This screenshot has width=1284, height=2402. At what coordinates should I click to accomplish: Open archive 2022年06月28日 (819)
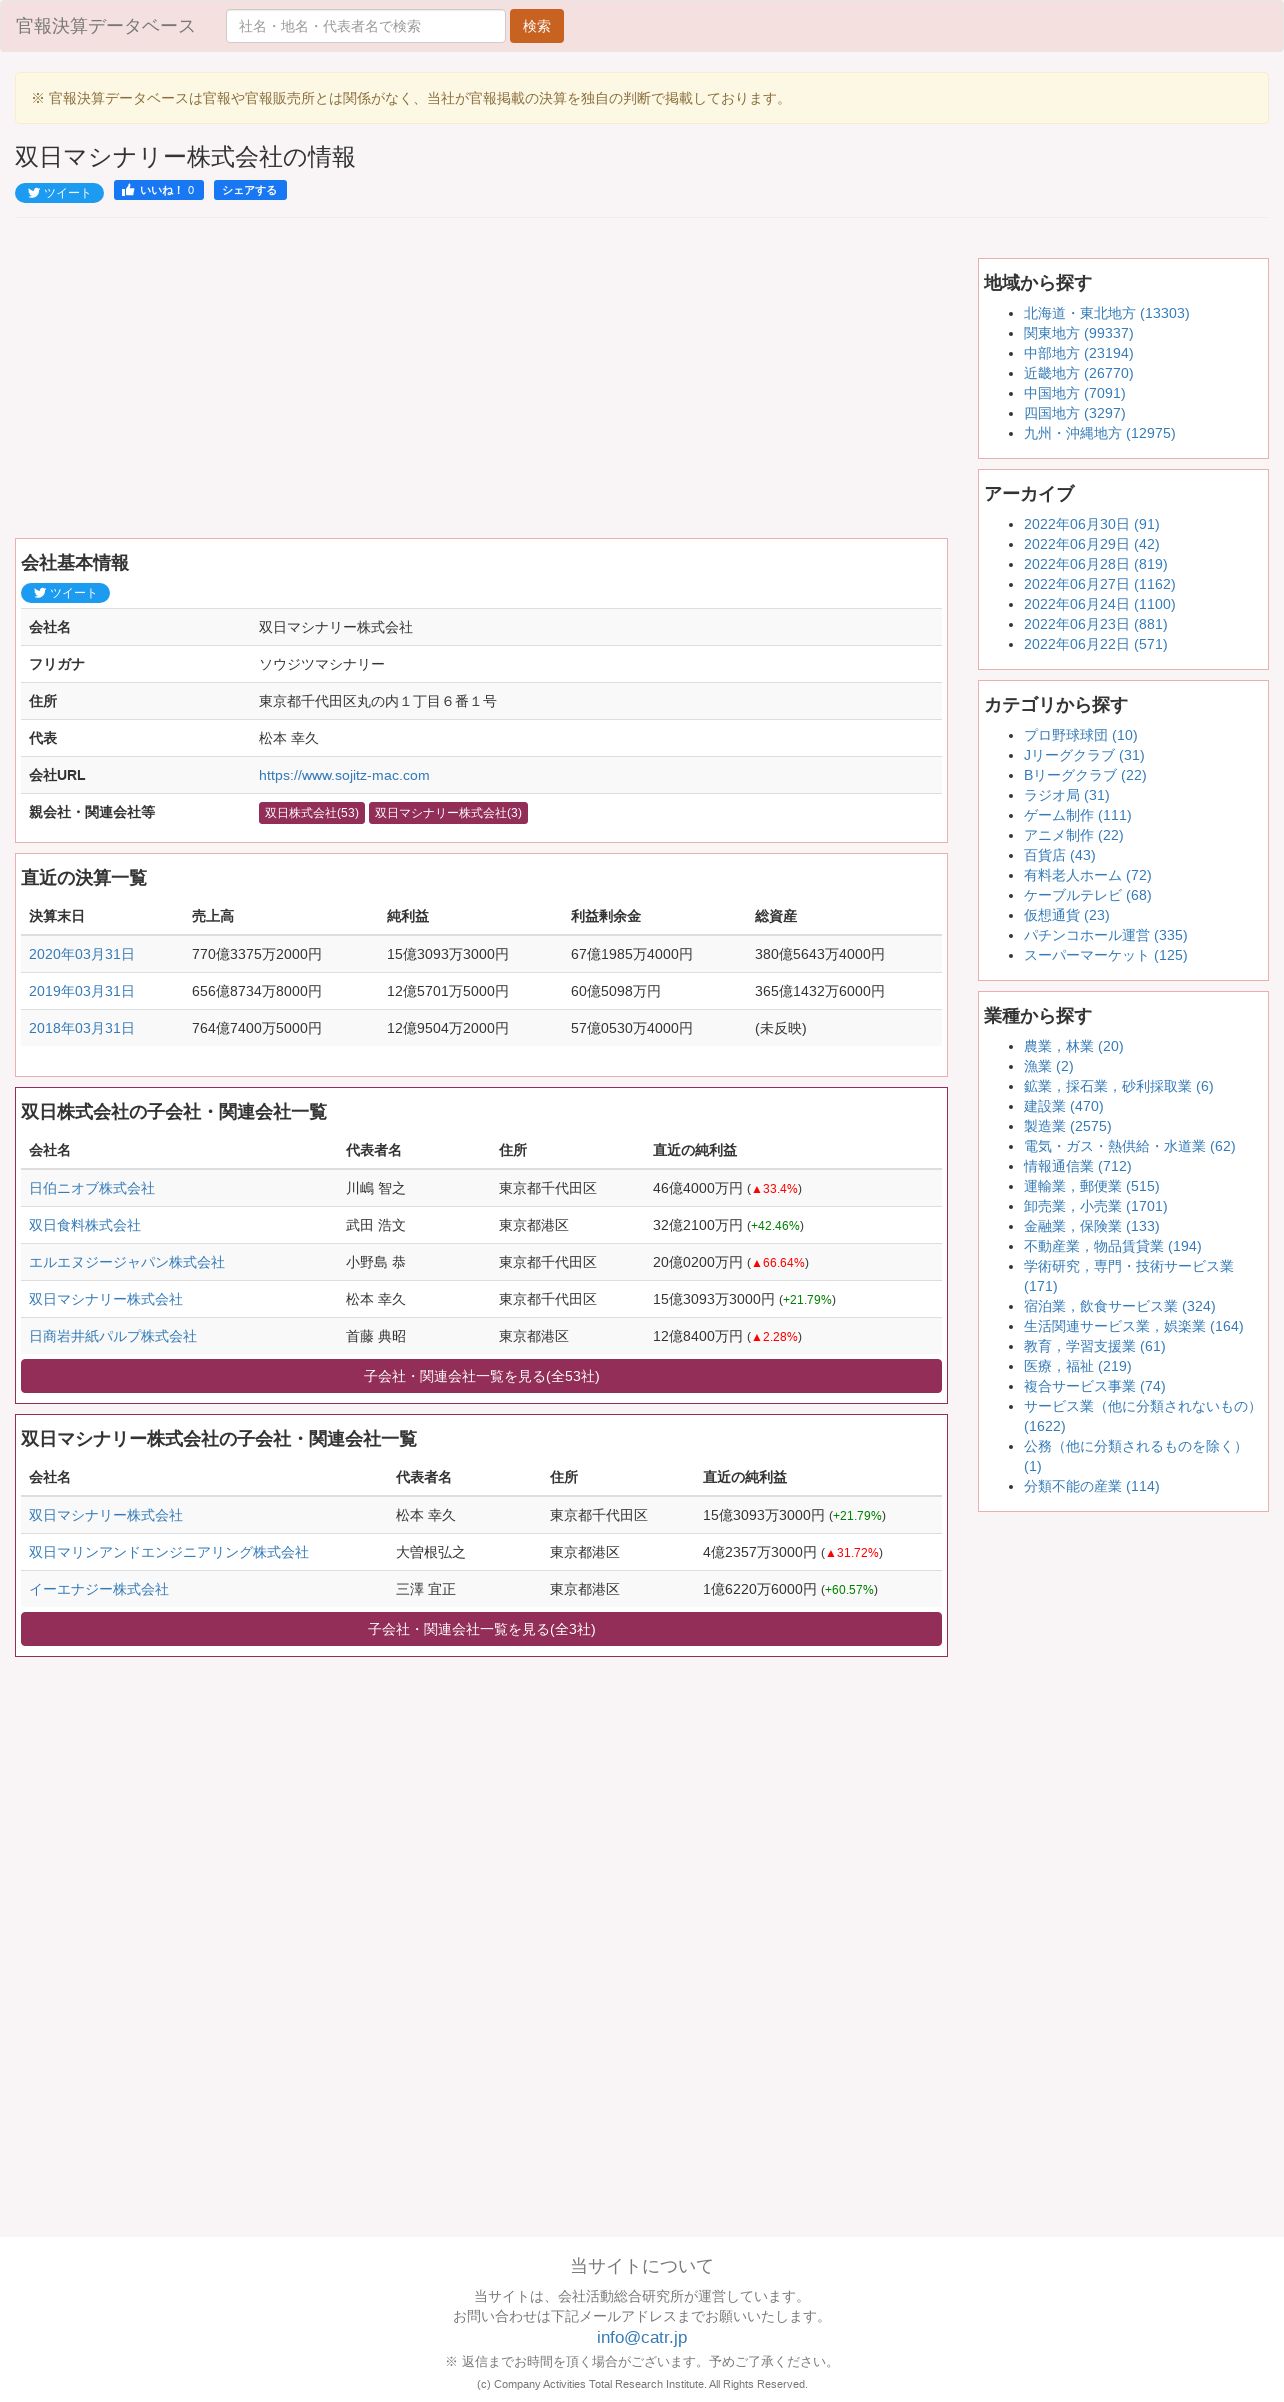(x=1096, y=564)
